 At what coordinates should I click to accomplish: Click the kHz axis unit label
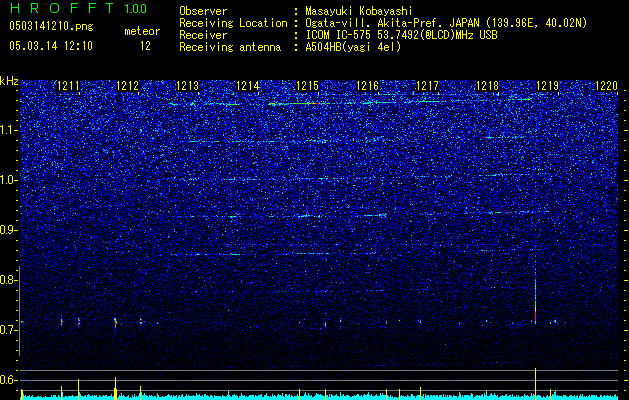[9, 81]
